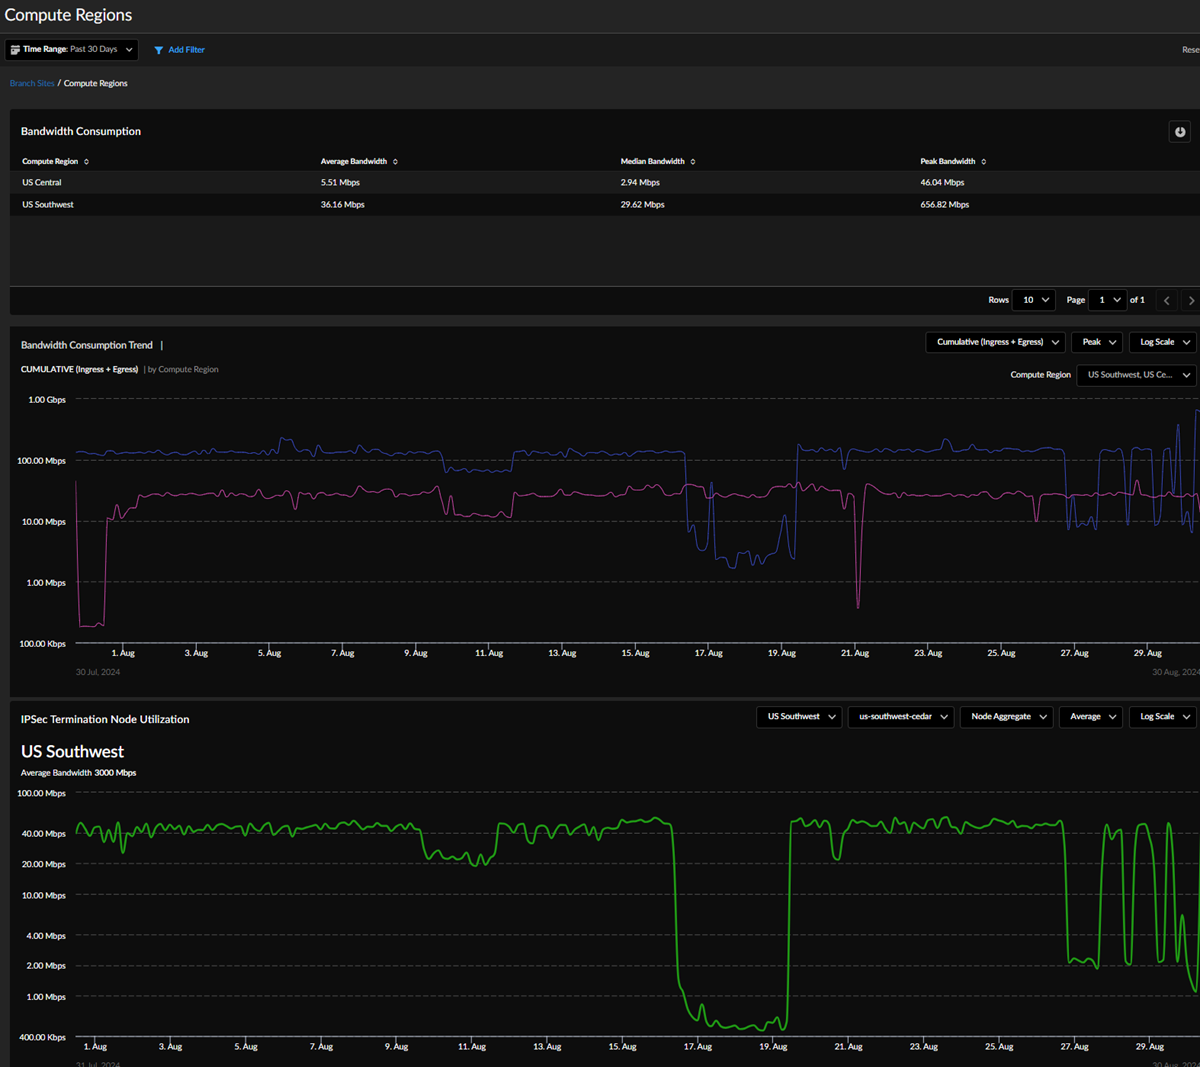The width and height of the screenshot is (1200, 1067).
Task: Open the Compute Region selector in trend chart
Action: point(1137,375)
